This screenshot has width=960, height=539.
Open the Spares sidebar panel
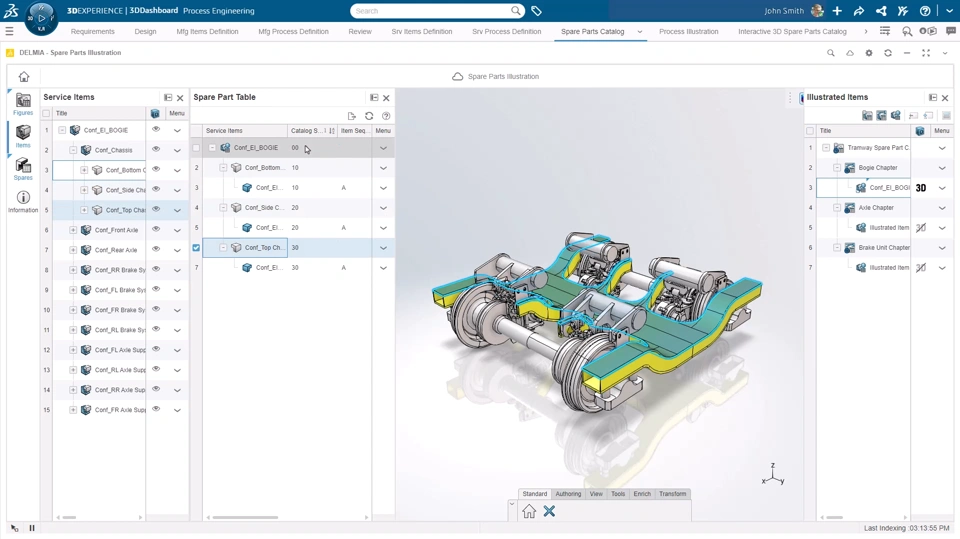pos(23,168)
